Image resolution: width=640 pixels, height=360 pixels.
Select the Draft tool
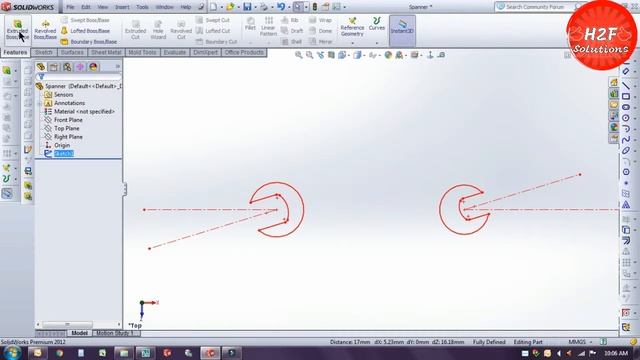(292, 31)
